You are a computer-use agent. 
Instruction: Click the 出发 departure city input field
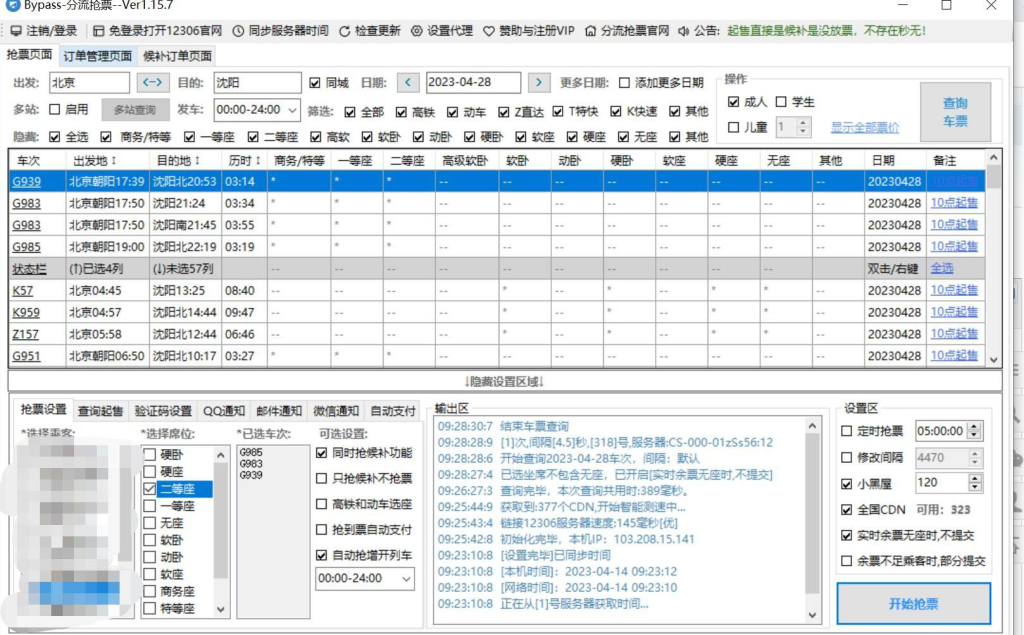click(88, 82)
